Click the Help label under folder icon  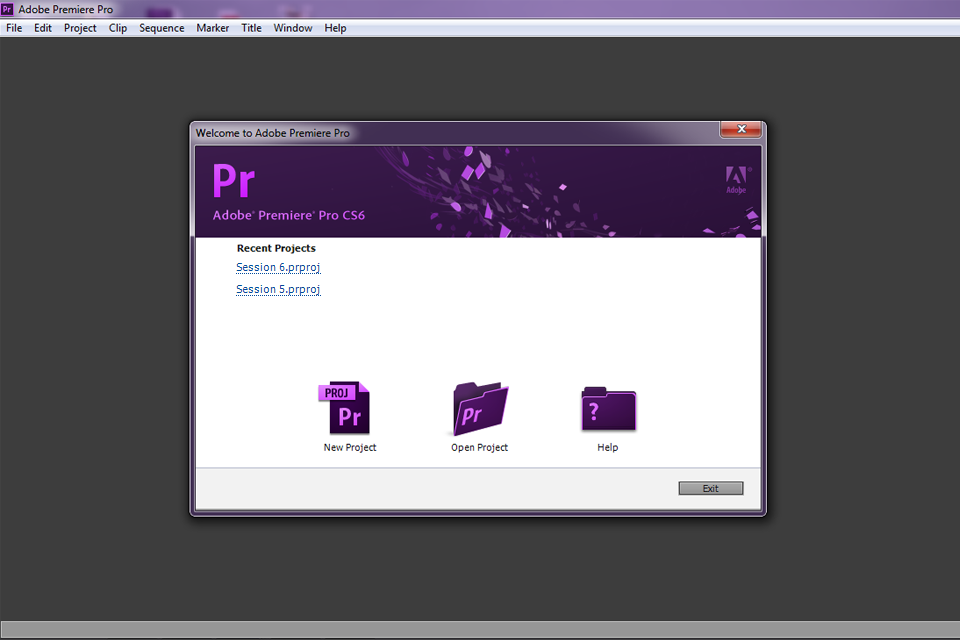tap(607, 448)
